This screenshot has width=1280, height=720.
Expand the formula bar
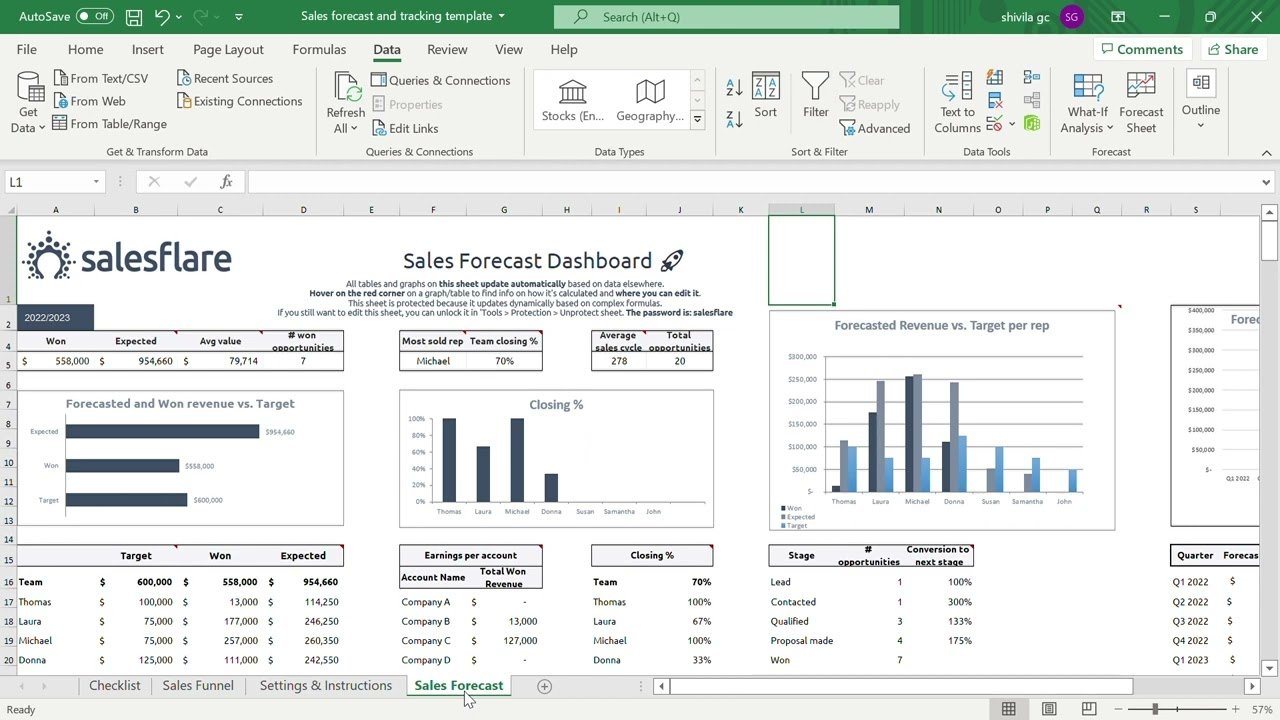tap(1266, 182)
